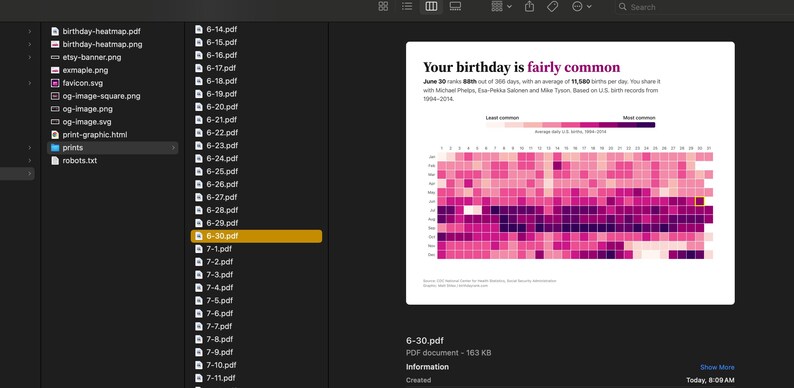Switch to gallery view in Finder toolbar
The width and height of the screenshot is (794, 388).
(455, 7)
